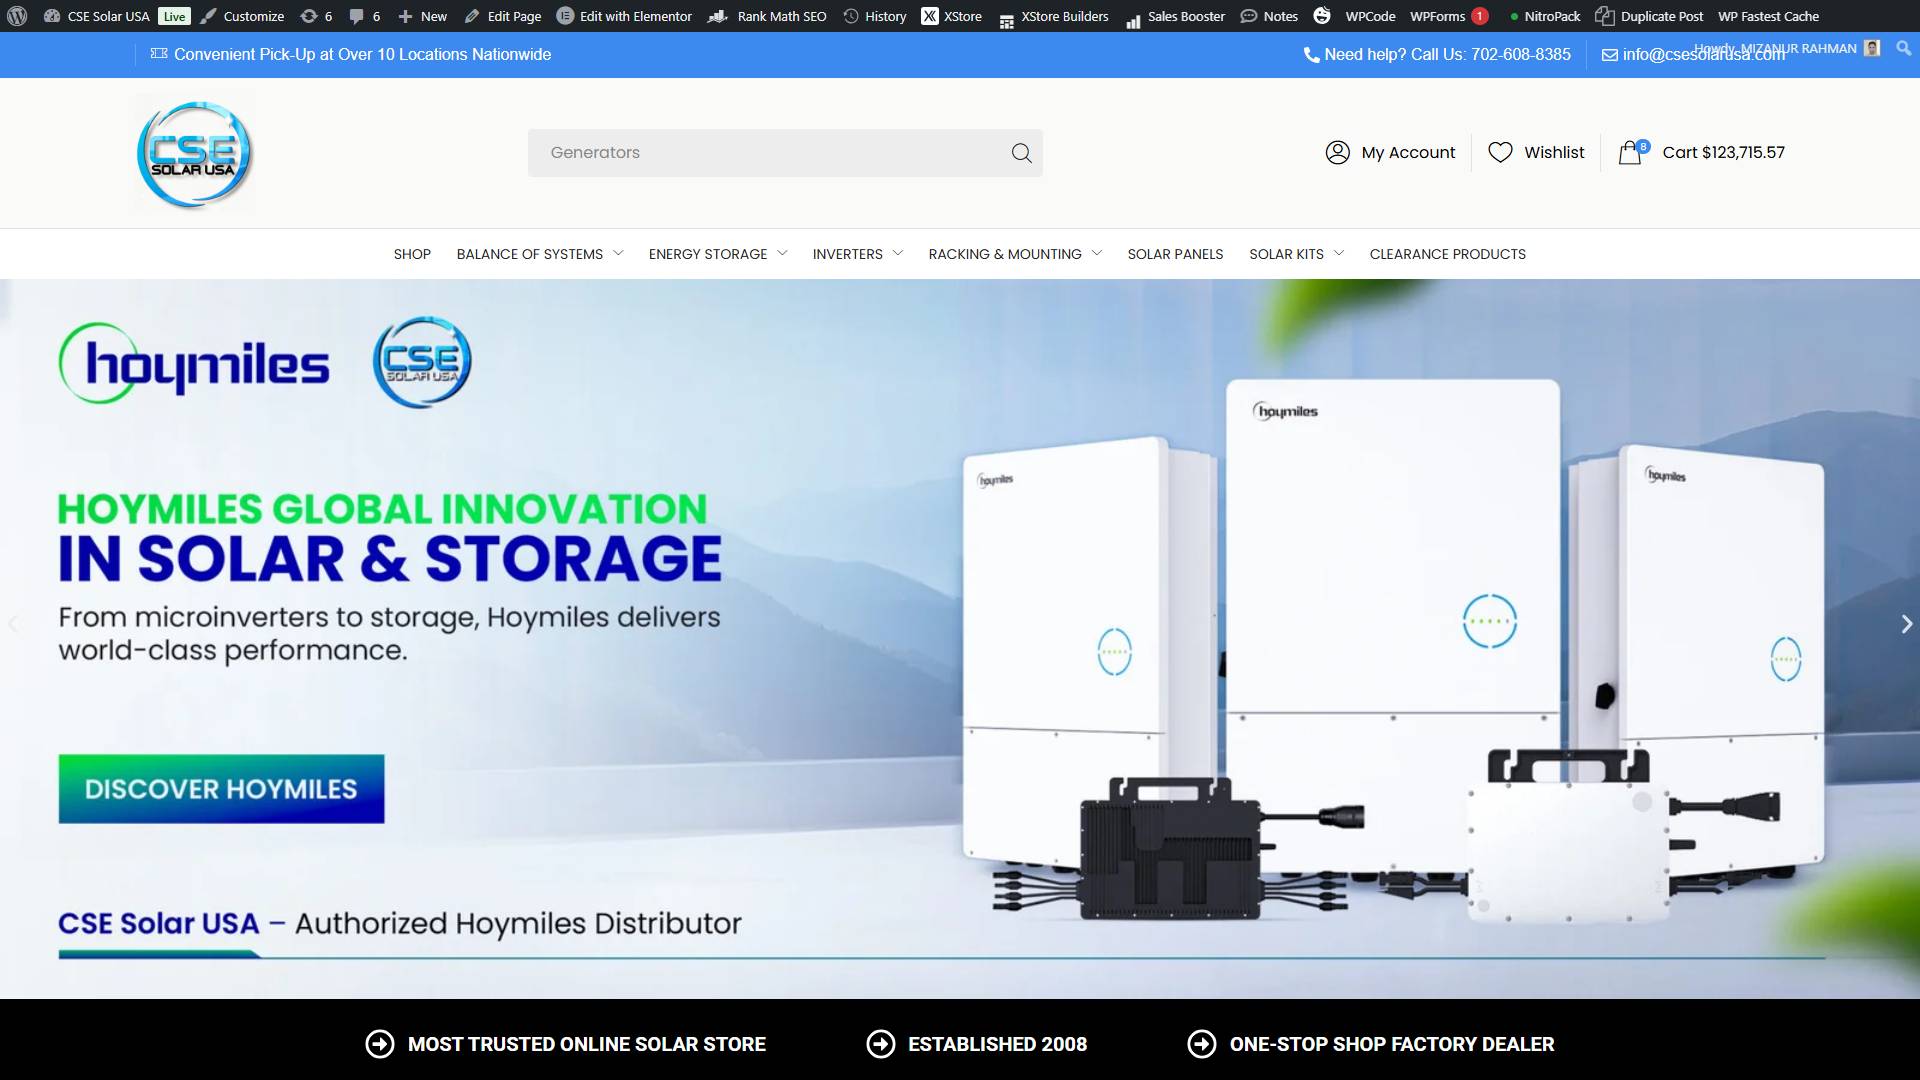The image size is (1920, 1080).
Task: Click the CSE Solar USA header logo
Action: (194, 154)
